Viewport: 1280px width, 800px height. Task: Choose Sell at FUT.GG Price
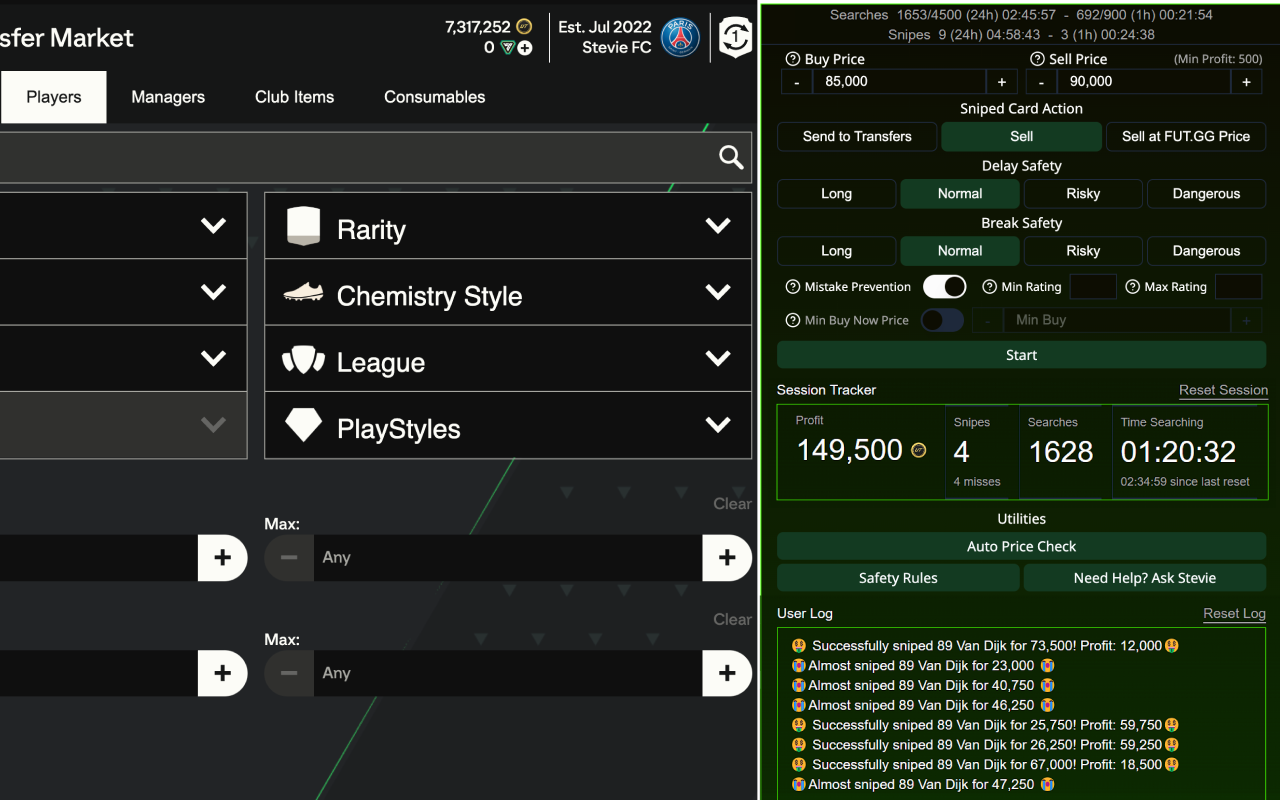1186,137
